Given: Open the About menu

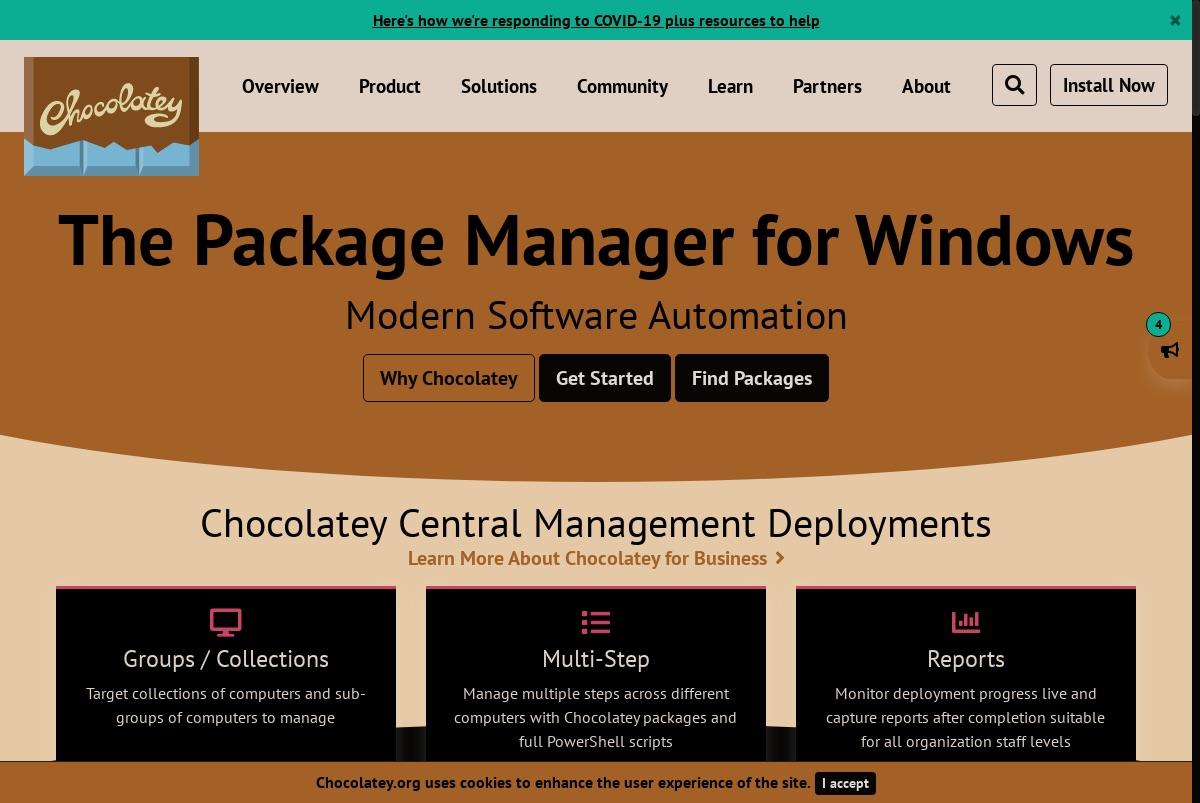Looking at the screenshot, I should tap(926, 86).
